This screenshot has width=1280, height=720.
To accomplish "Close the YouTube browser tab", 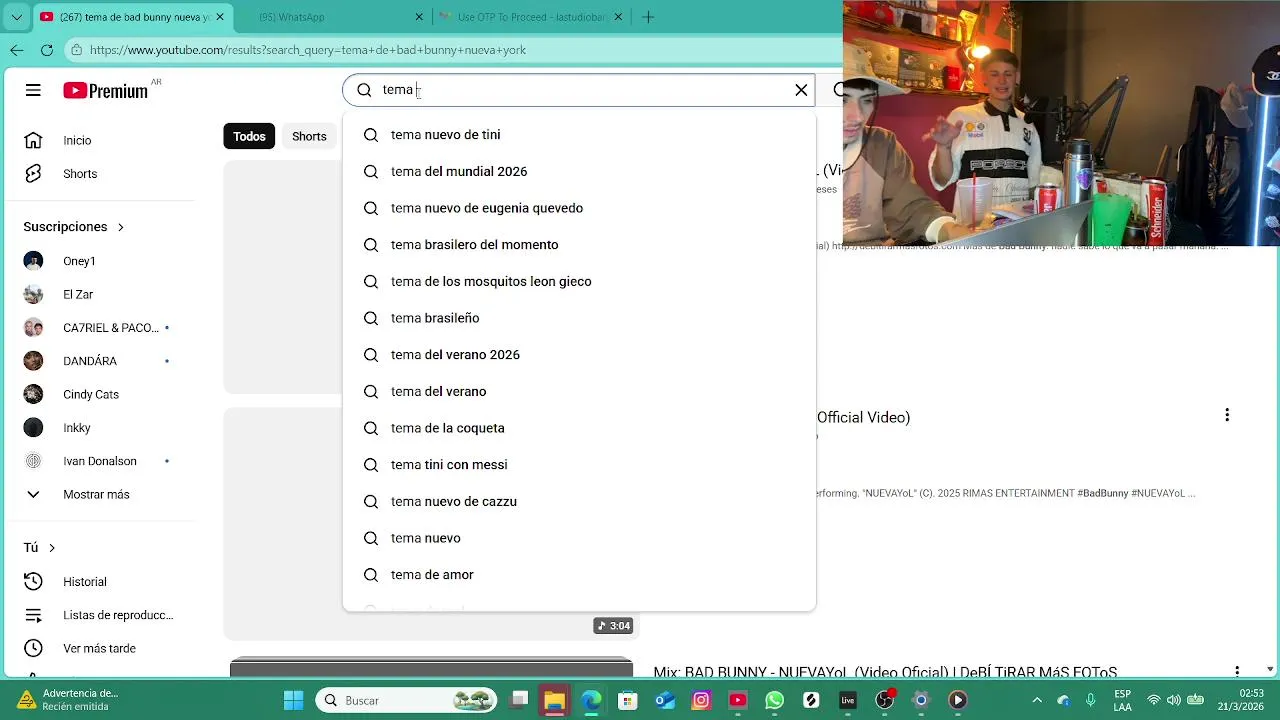I will tap(220, 17).
